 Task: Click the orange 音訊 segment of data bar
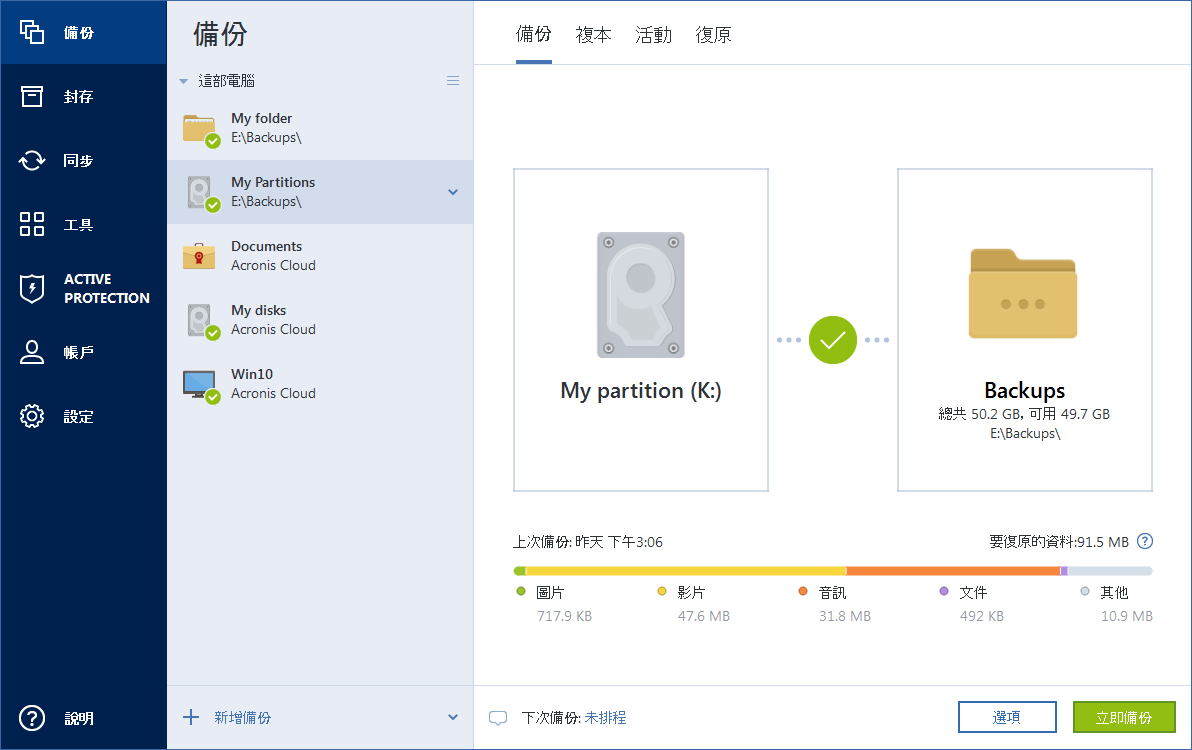click(953, 571)
